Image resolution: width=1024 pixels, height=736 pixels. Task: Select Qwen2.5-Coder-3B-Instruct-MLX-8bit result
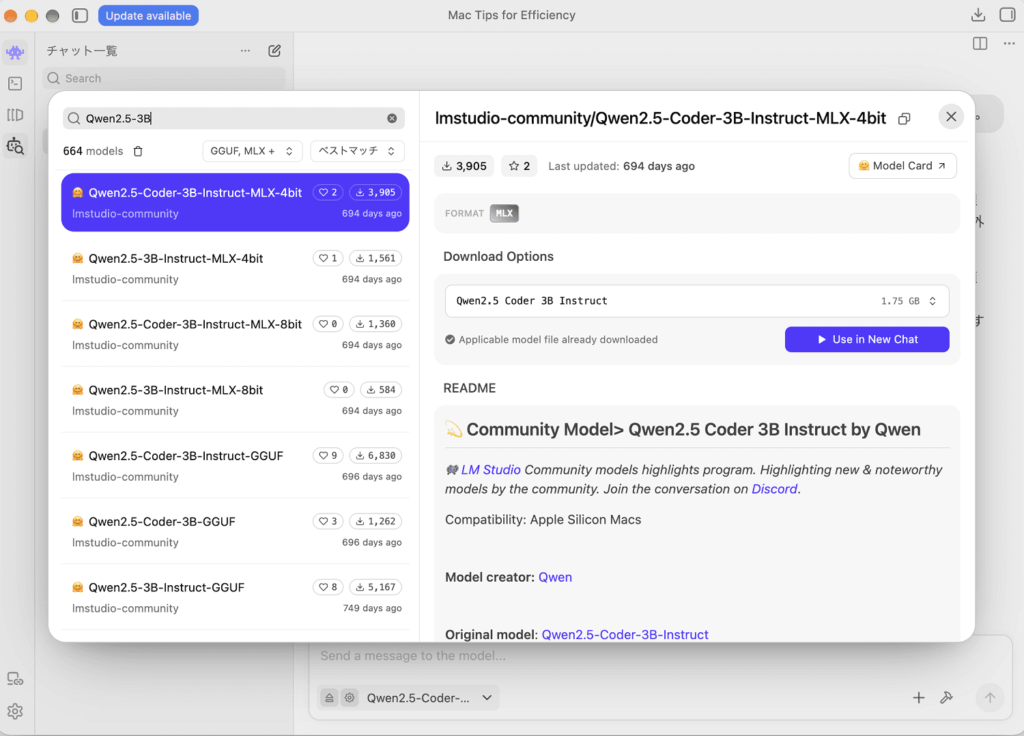(235, 334)
